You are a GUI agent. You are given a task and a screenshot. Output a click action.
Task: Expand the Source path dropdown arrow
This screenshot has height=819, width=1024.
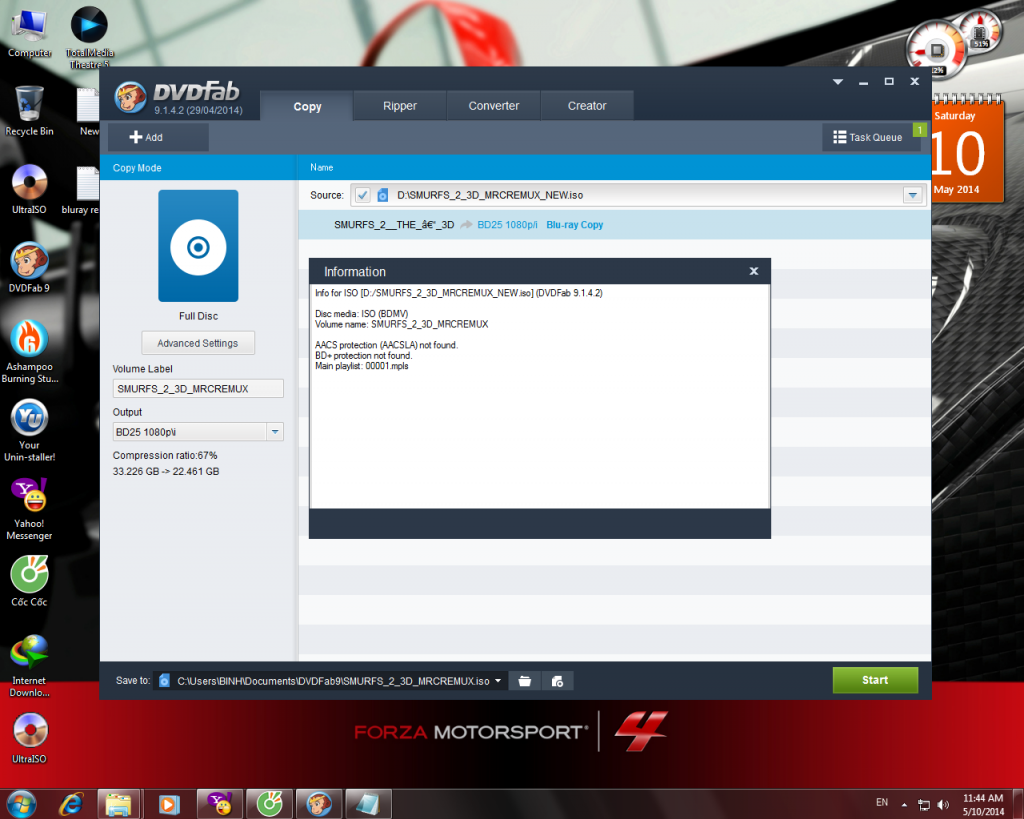point(912,195)
